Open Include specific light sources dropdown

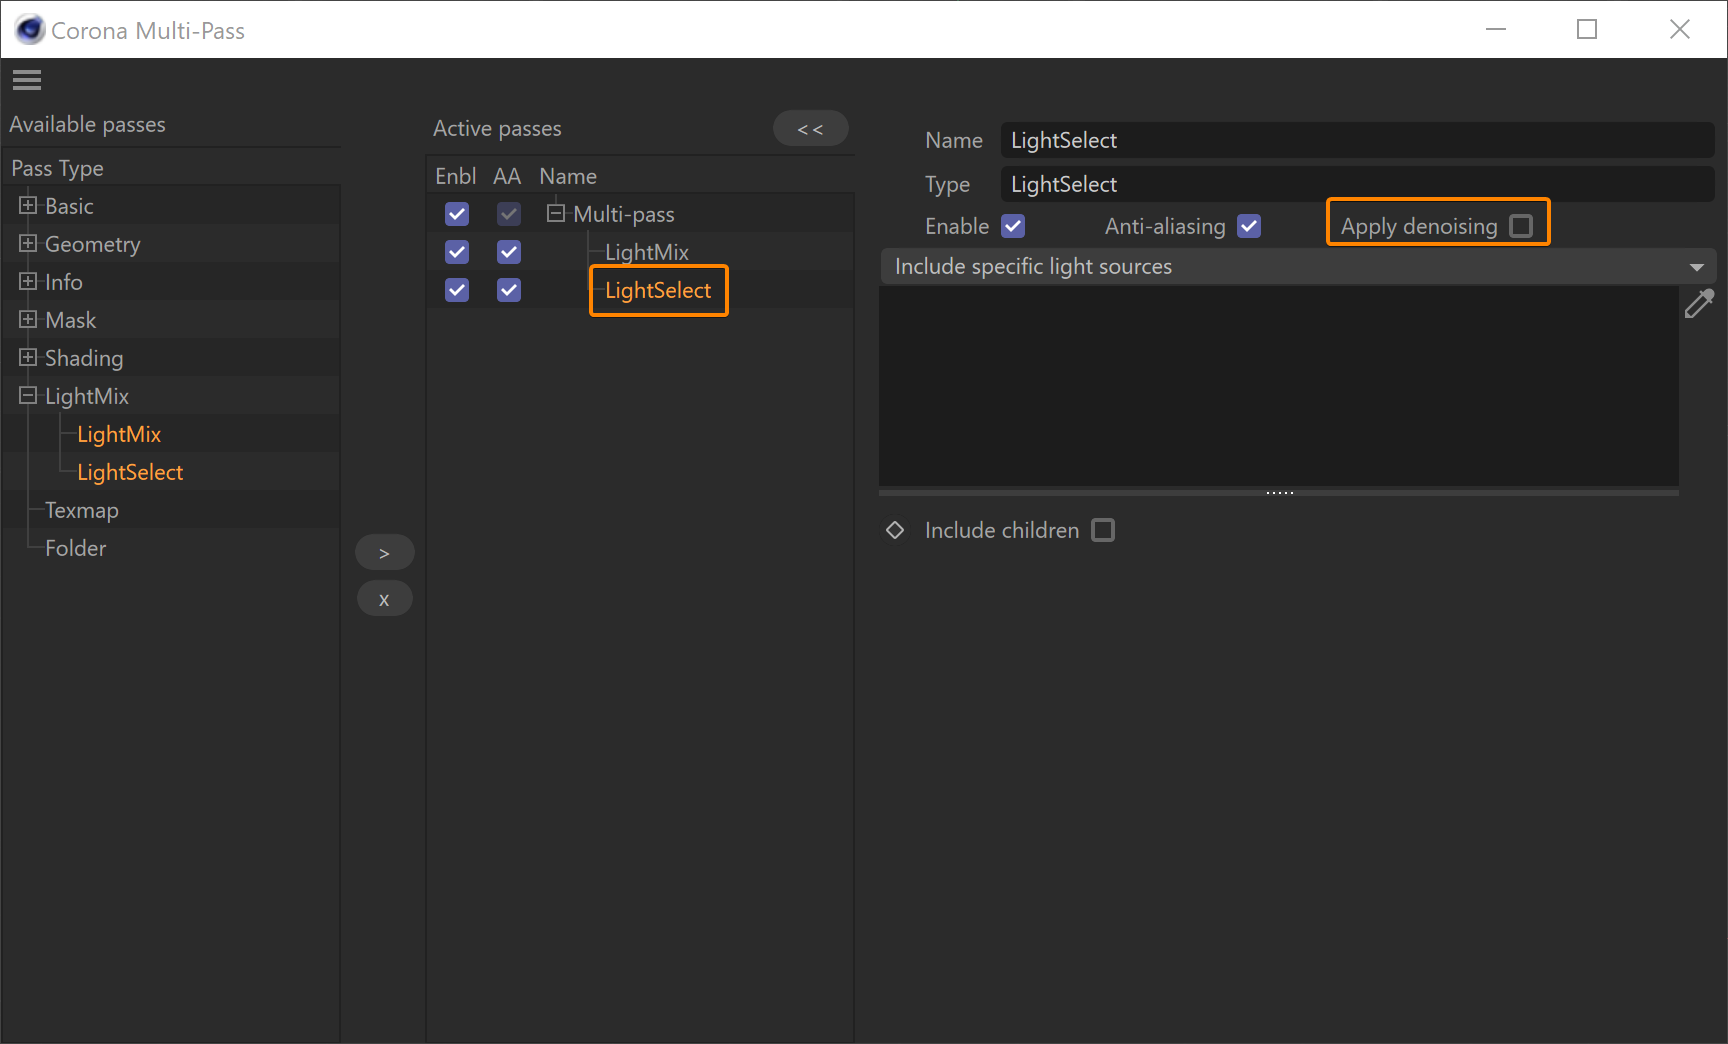tap(1298, 267)
